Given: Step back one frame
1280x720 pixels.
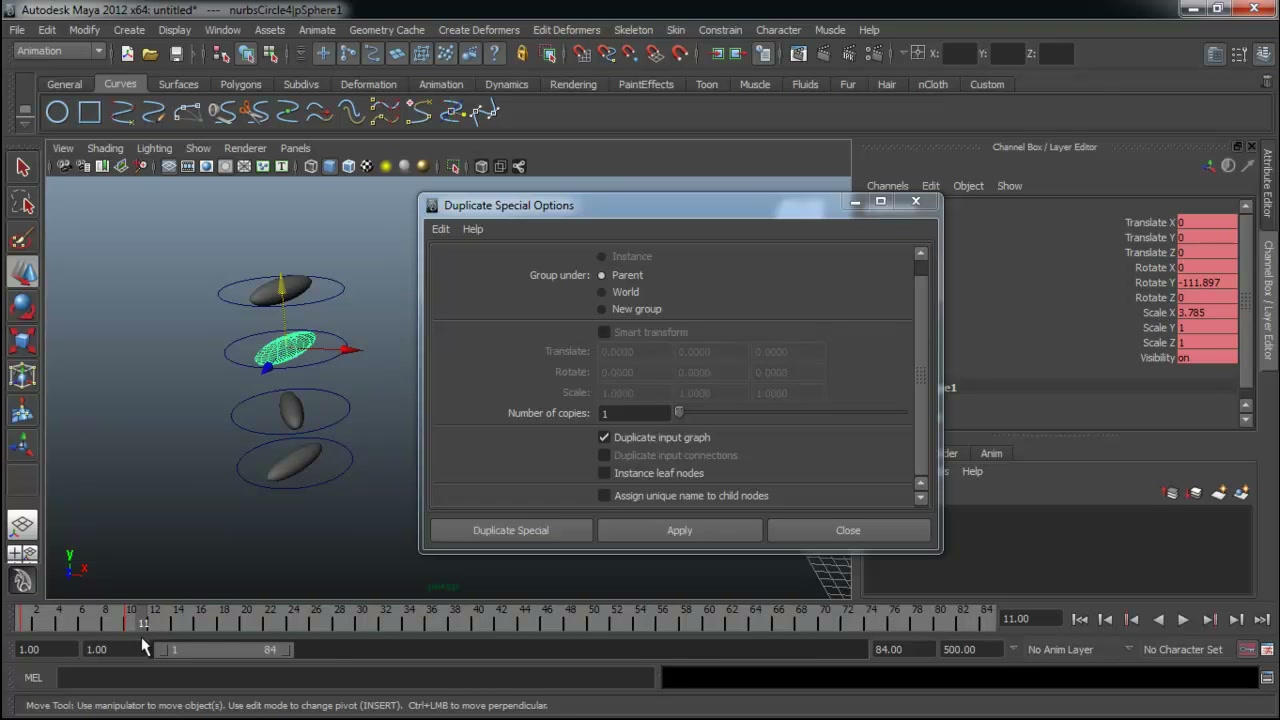Looking at the screenshot, I should point(1106,620).
